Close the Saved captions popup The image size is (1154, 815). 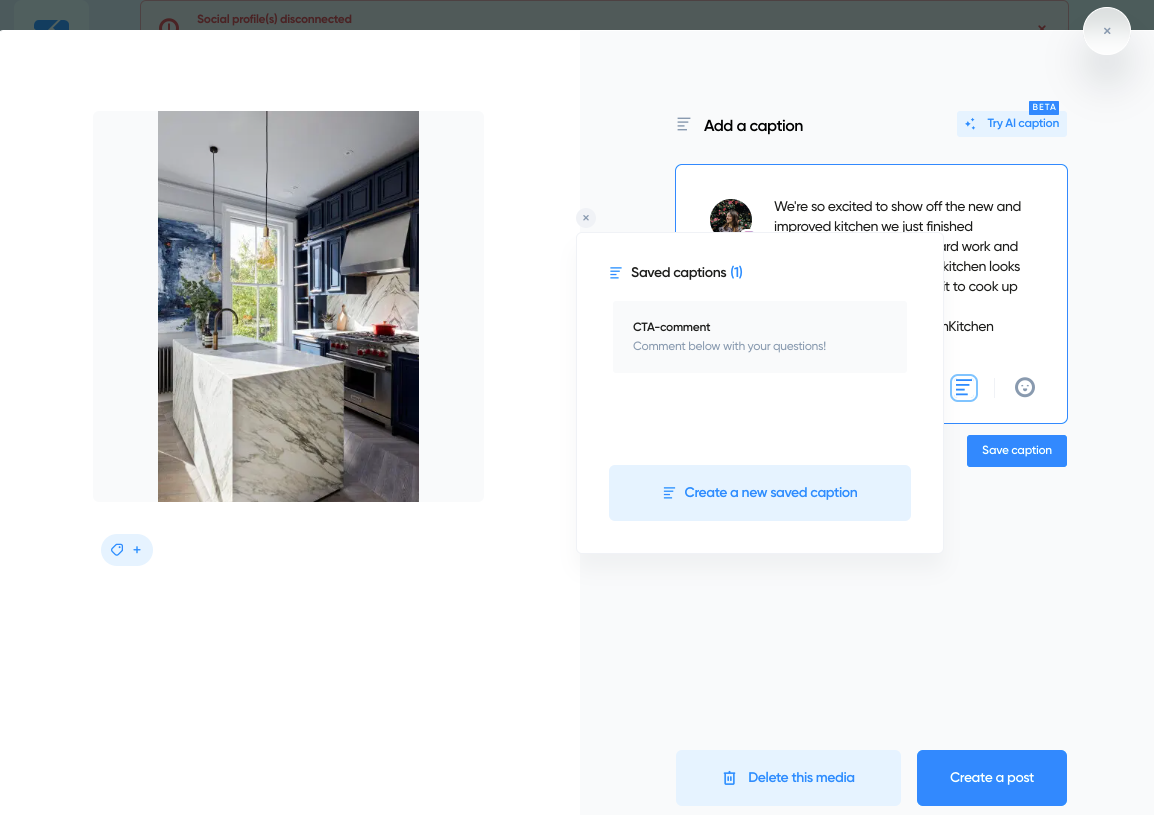click(x=585, y=217)
